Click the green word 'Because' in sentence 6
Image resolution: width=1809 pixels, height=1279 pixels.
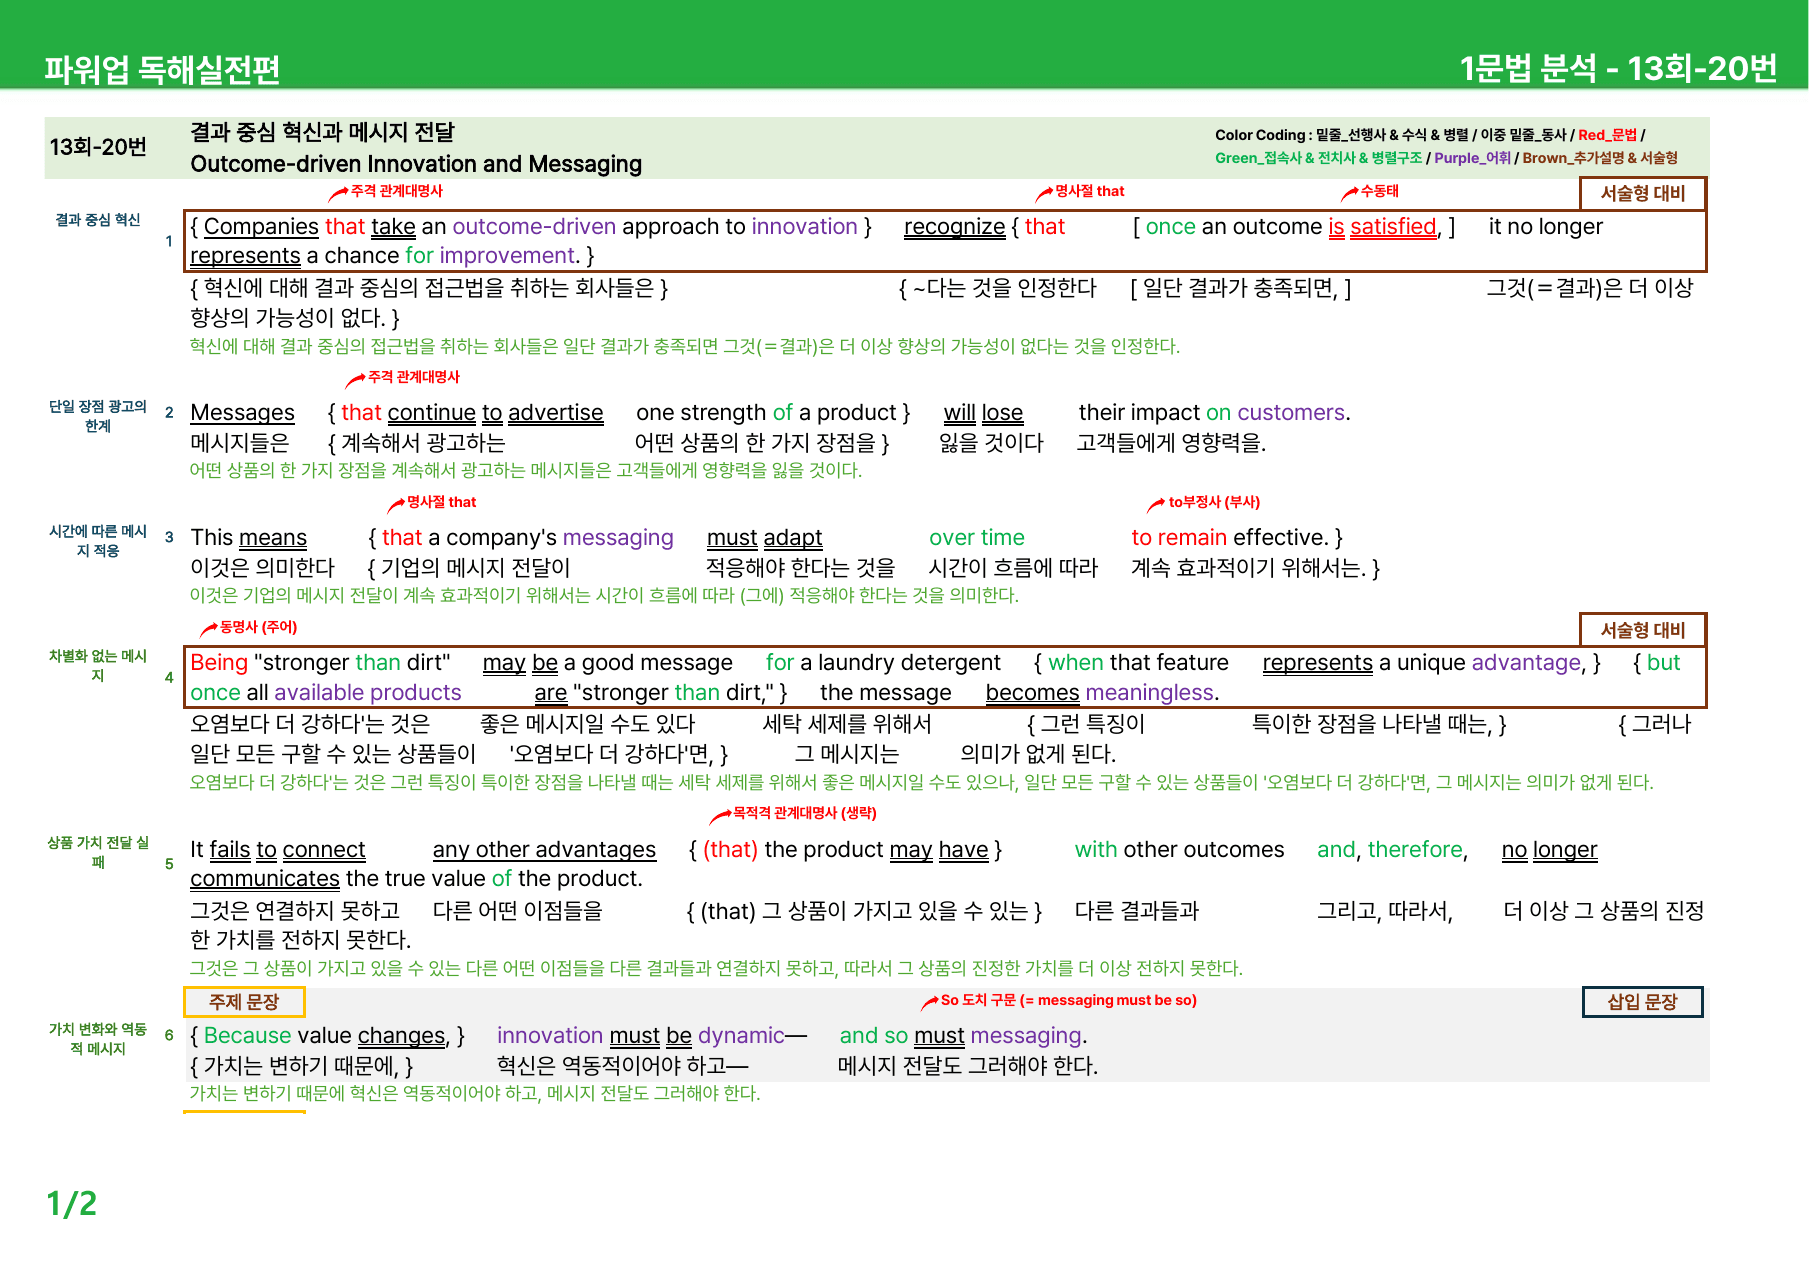[247, 1036]
